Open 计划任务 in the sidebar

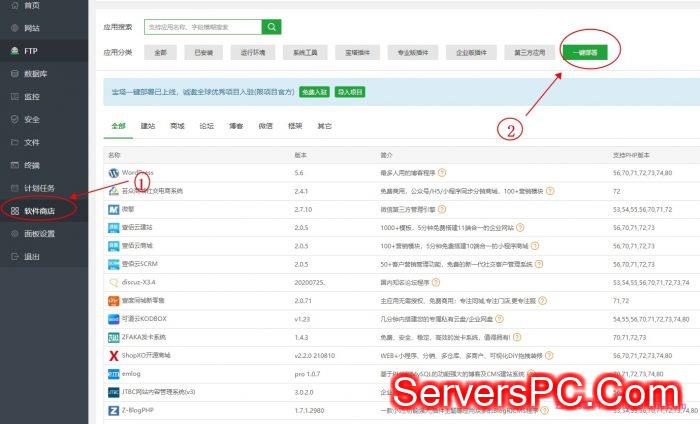pos(40,187)
